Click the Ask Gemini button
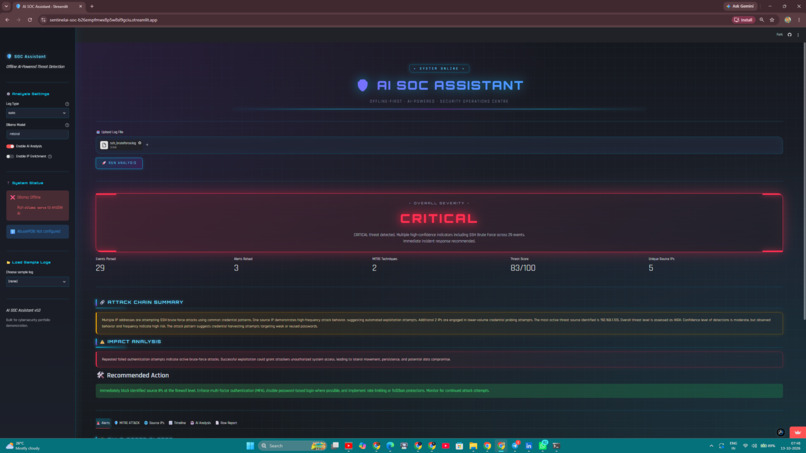This screenshot has width=806, height=453. tap(740, 6)
